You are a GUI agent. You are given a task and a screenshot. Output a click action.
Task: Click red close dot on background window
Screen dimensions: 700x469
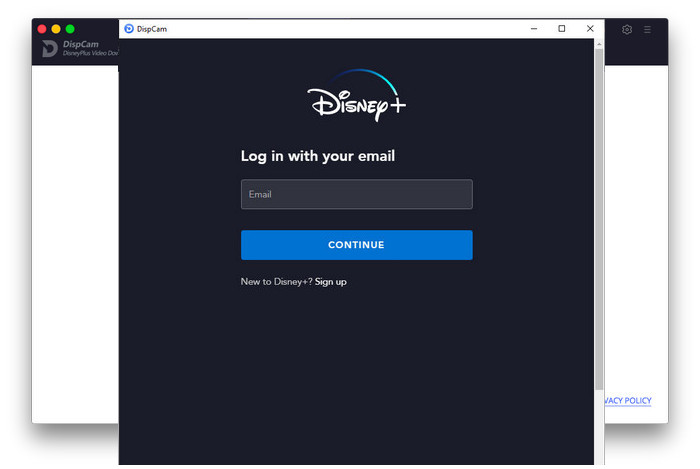point(42,29)
